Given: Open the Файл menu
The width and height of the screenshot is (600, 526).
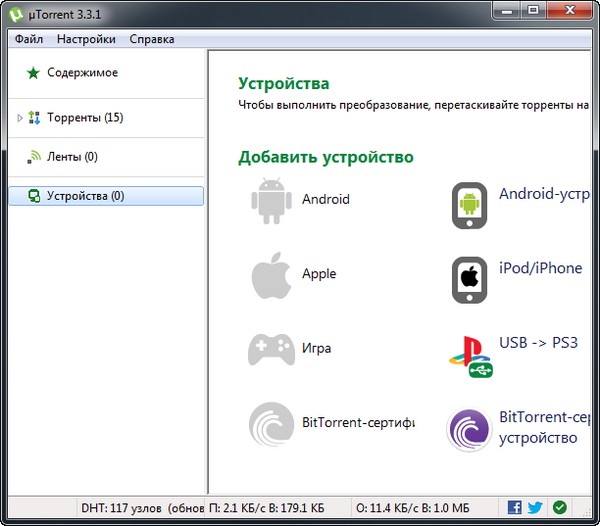Looking at the screenshot, I should 29,39.
